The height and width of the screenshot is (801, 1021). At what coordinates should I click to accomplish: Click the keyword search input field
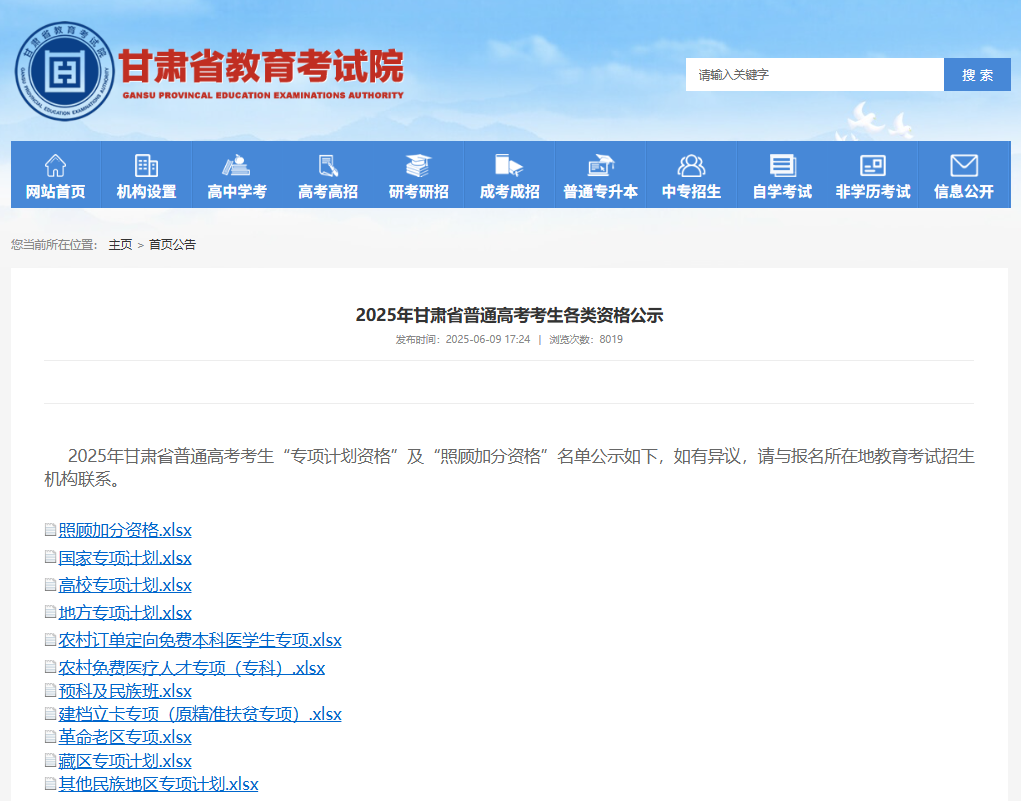[814, 74]
